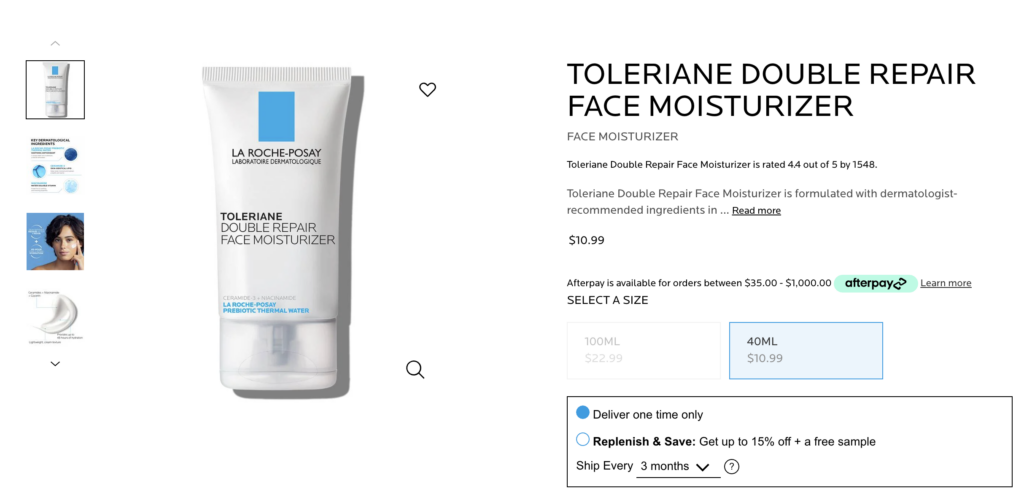Click the help question mark icon
1024x494 pixels.
pyautogui.click(x=732, y=467)
